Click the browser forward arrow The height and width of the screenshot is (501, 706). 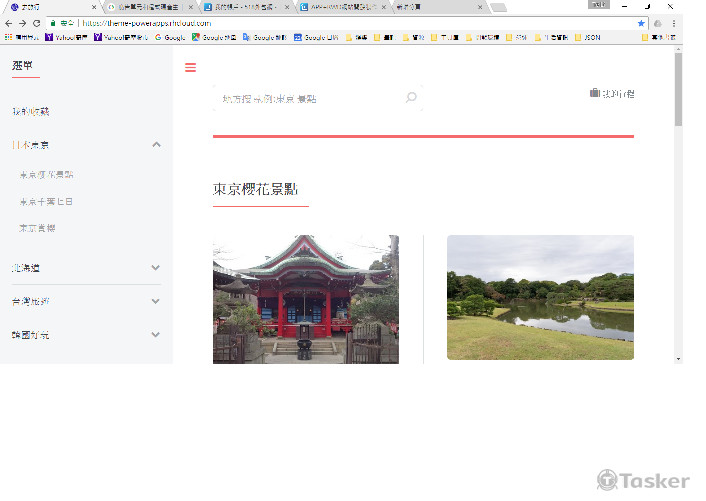click(23, 23)
